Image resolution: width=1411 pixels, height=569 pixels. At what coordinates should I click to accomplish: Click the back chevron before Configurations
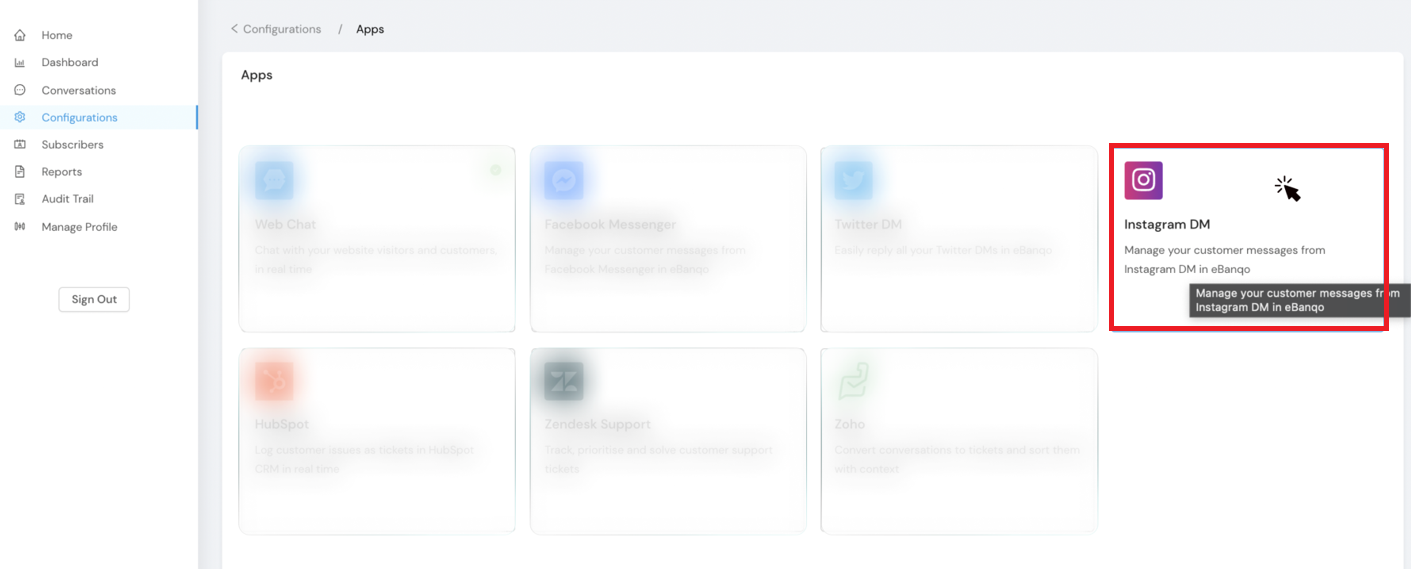click(x=234, y=29)
